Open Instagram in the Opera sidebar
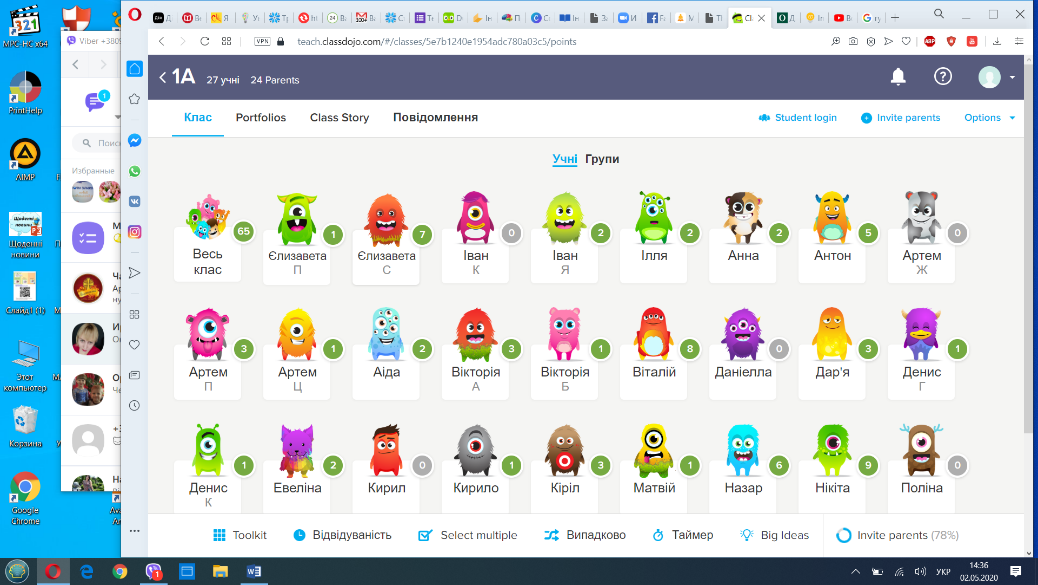 point(134,232)
